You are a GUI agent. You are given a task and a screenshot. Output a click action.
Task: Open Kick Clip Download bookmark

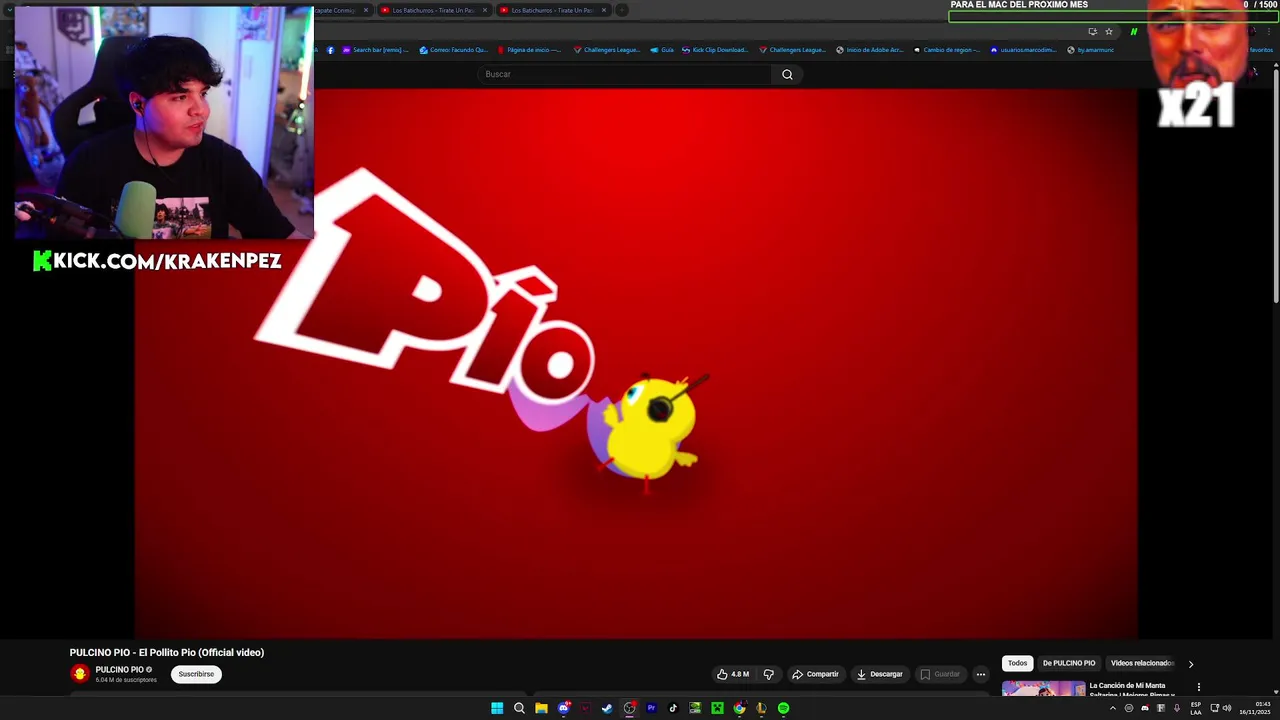pyautogui.click(x=715, y=50)
